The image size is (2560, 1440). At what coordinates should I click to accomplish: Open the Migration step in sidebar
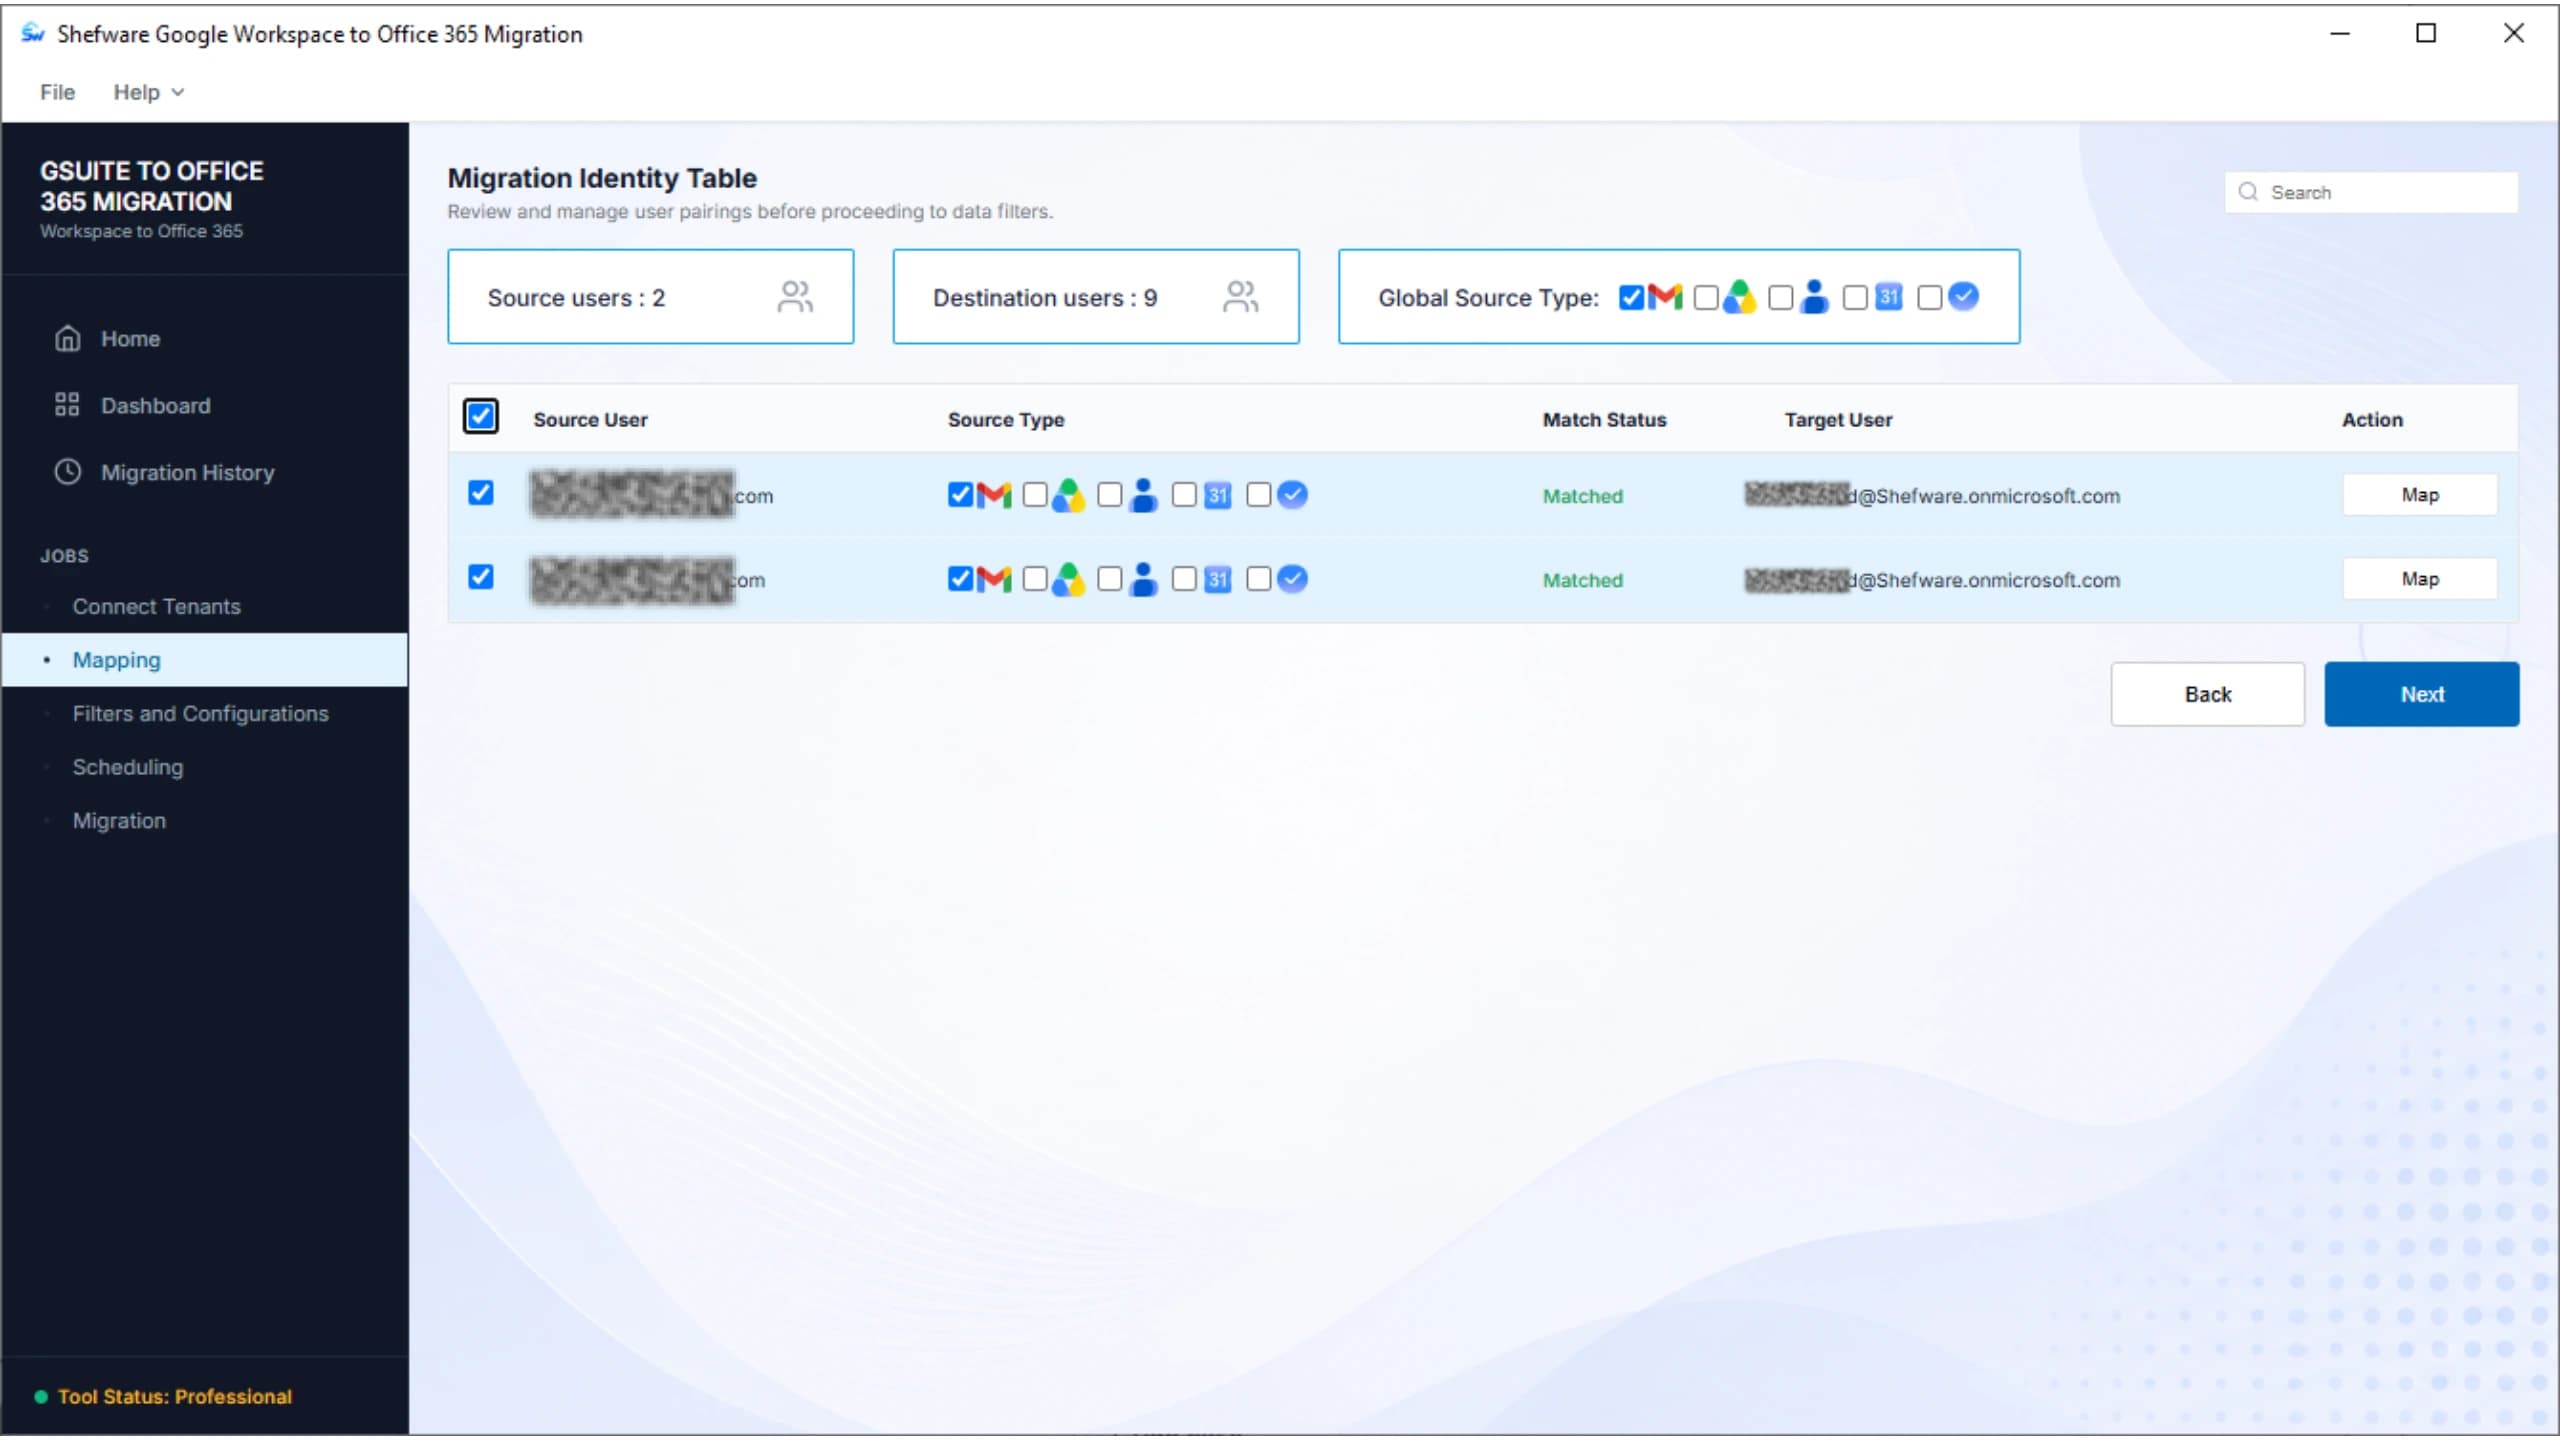pyautogui.click(x=119, y=820)
